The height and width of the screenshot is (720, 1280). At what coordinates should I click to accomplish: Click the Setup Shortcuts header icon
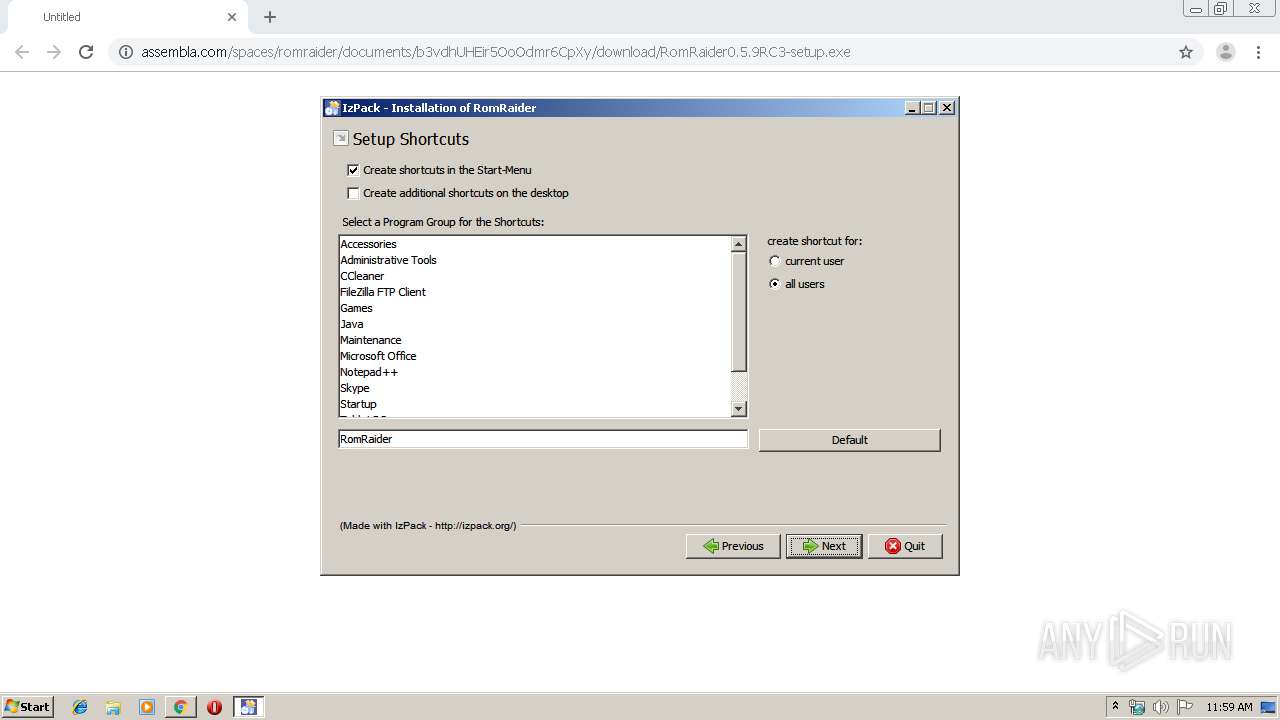pyautogui.click(x=341, y=138)
